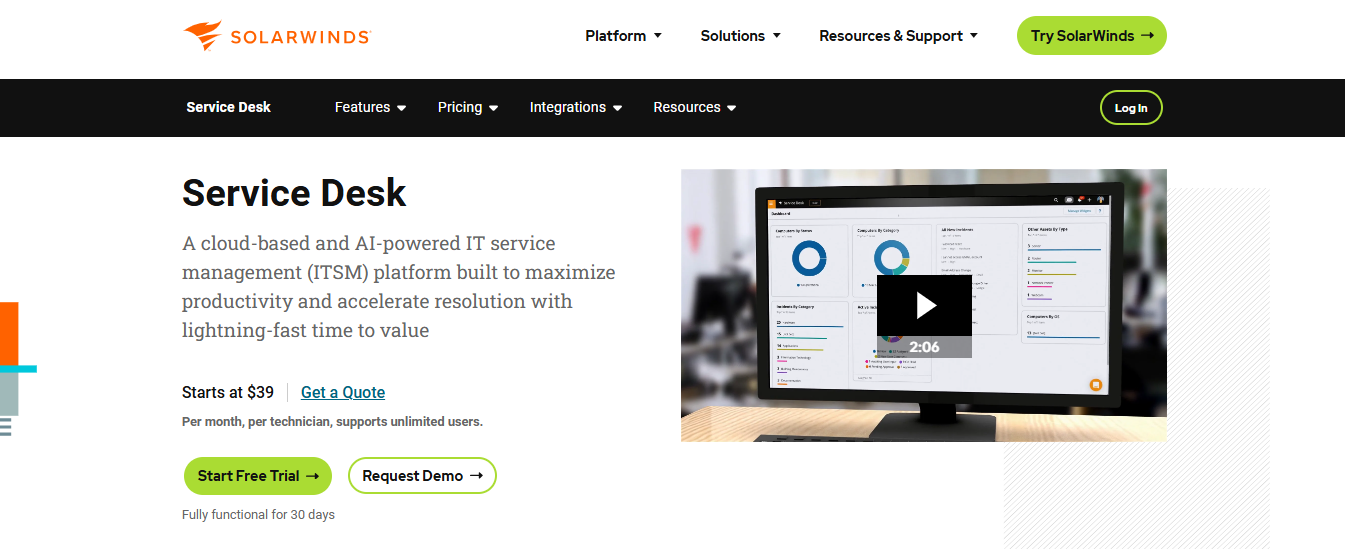Image resolution: width=1345 pixels, height=549 pixels.
Task: Click the 2:06 video duration label
Action: [x=924, y=347]
